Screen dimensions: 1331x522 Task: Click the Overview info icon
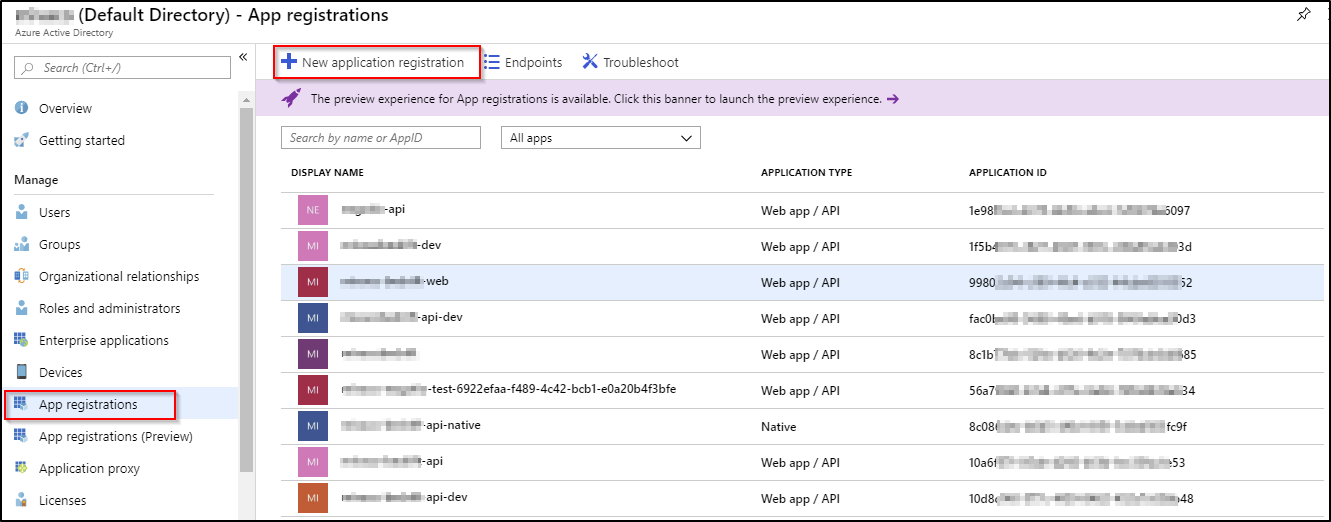point(21,108)
